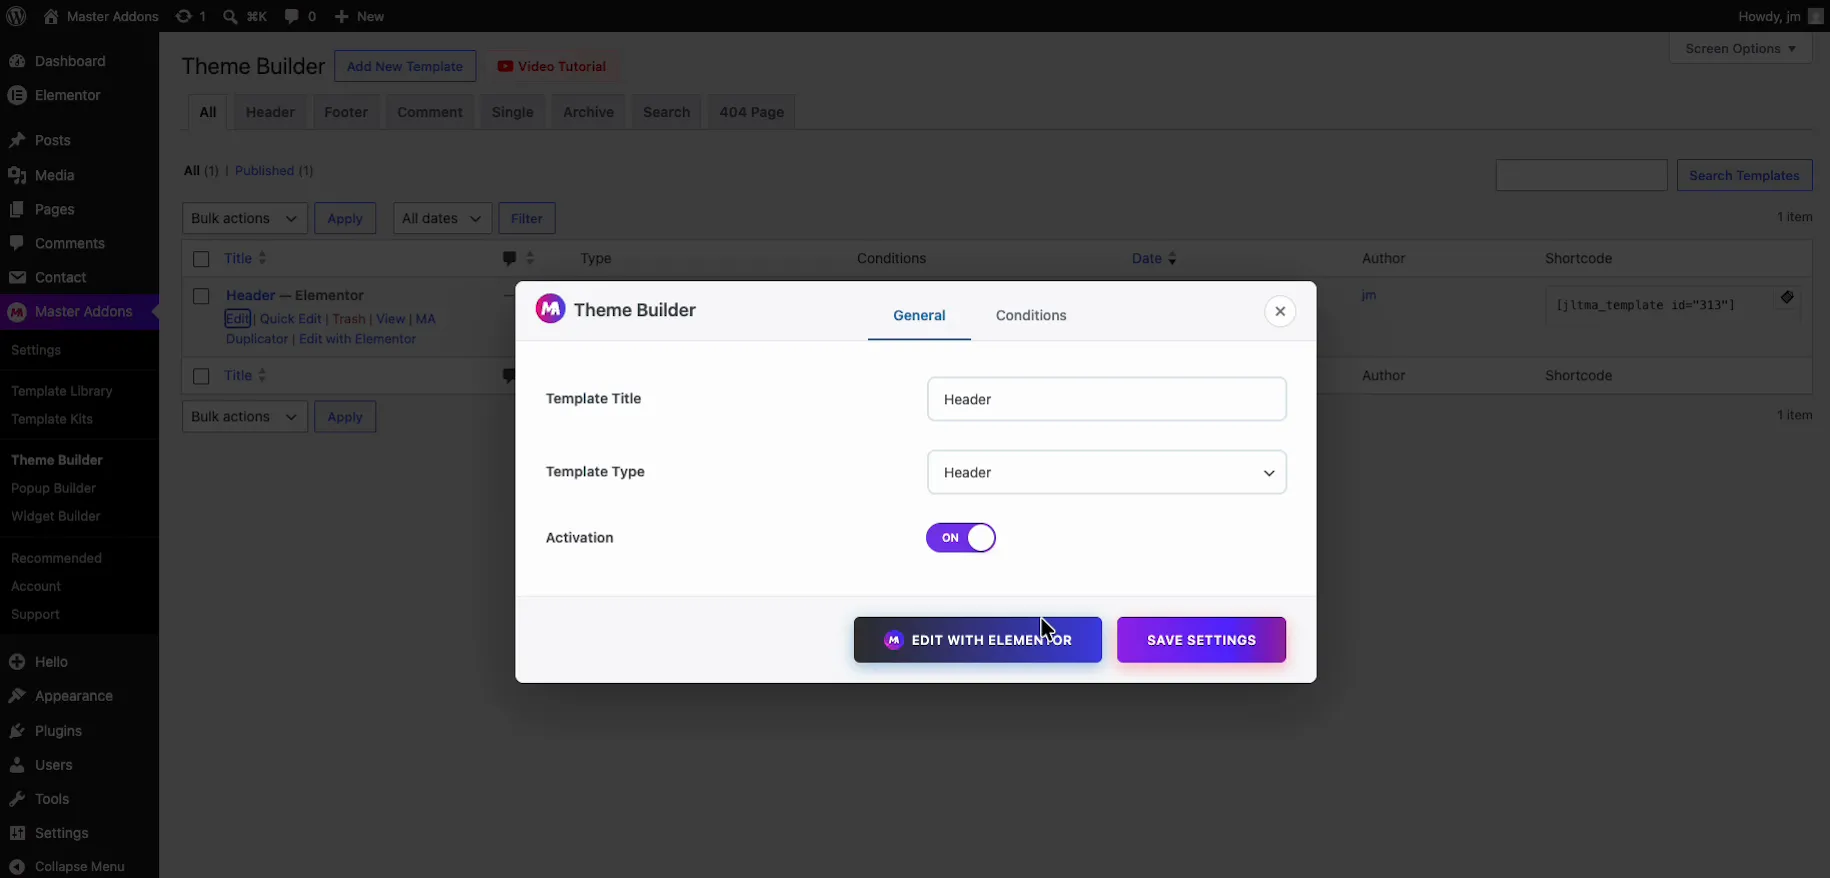Screen dimensions: 1830x878
Task: Click the user avatar next to Howdy
Action: click(x=1816, y=16)
